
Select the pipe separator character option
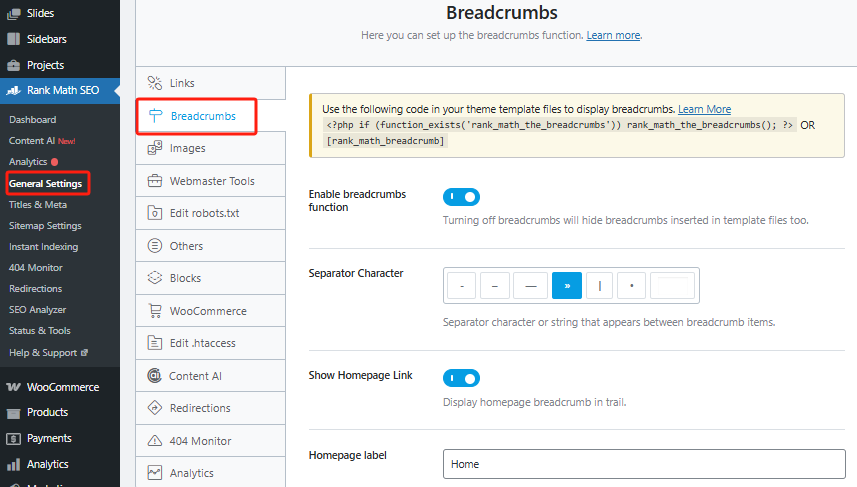click(x=599, y=286)
